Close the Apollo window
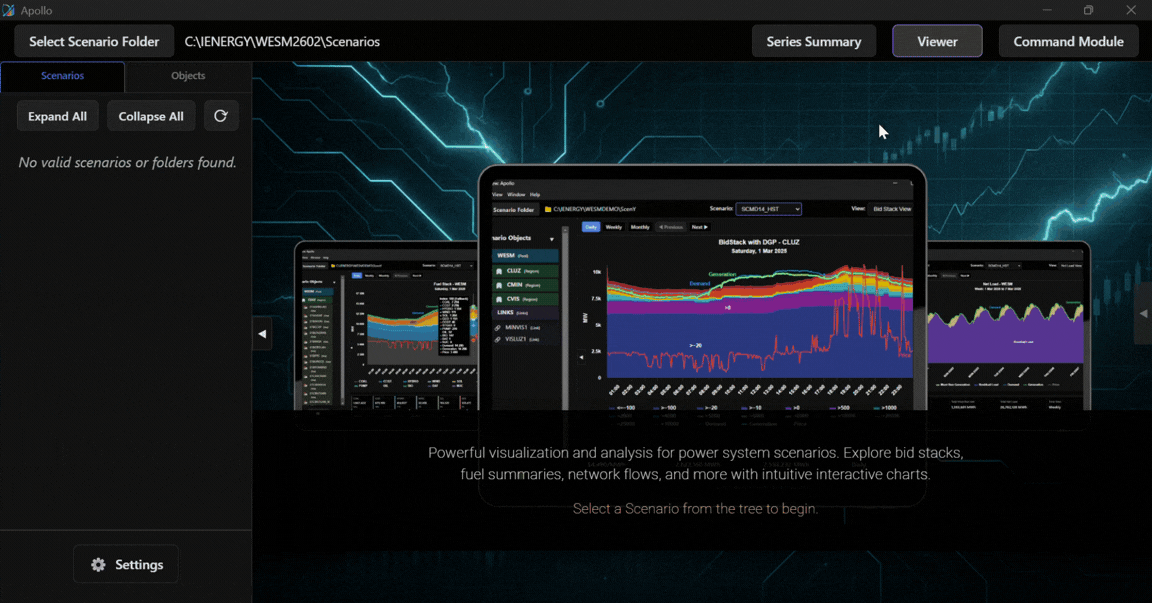Viewport: 1152px width, 603px height. (x=1131, y=10)
